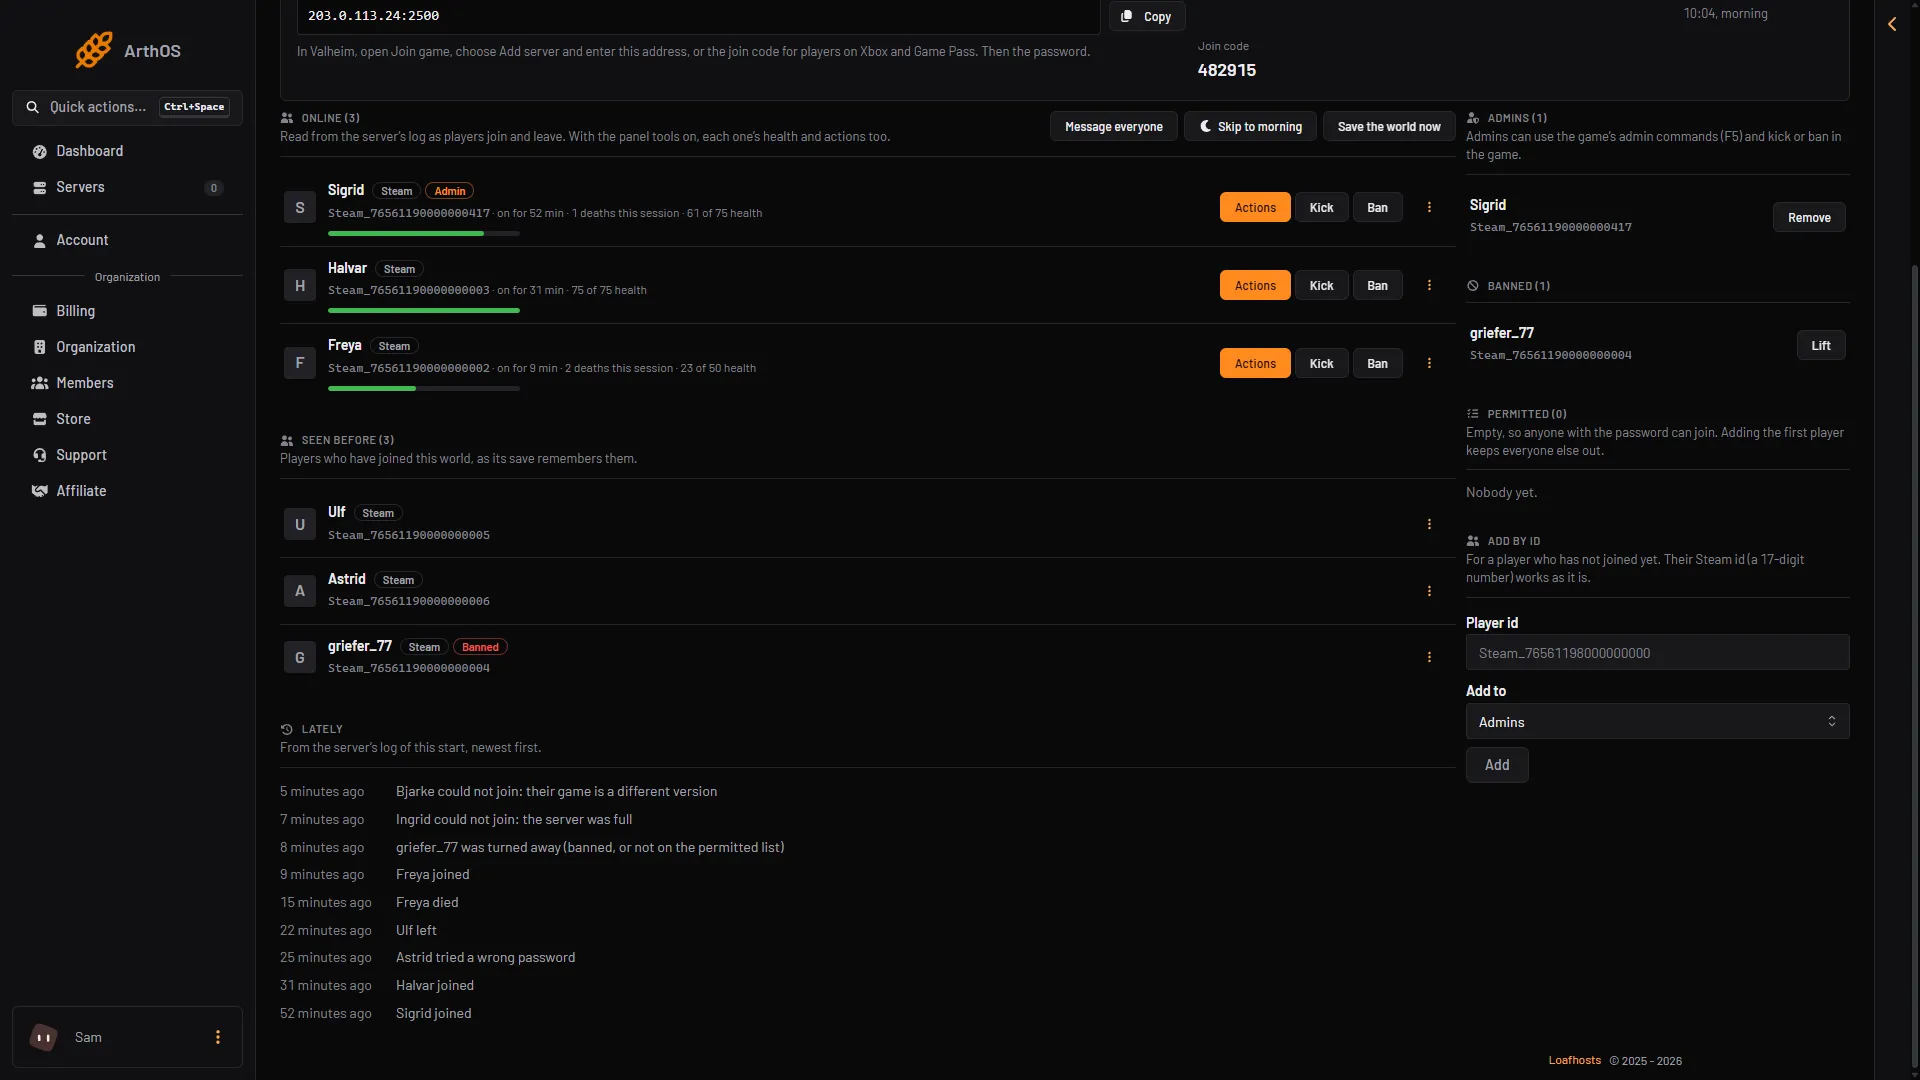Click the ArthOS wheat logo icon

94,50
